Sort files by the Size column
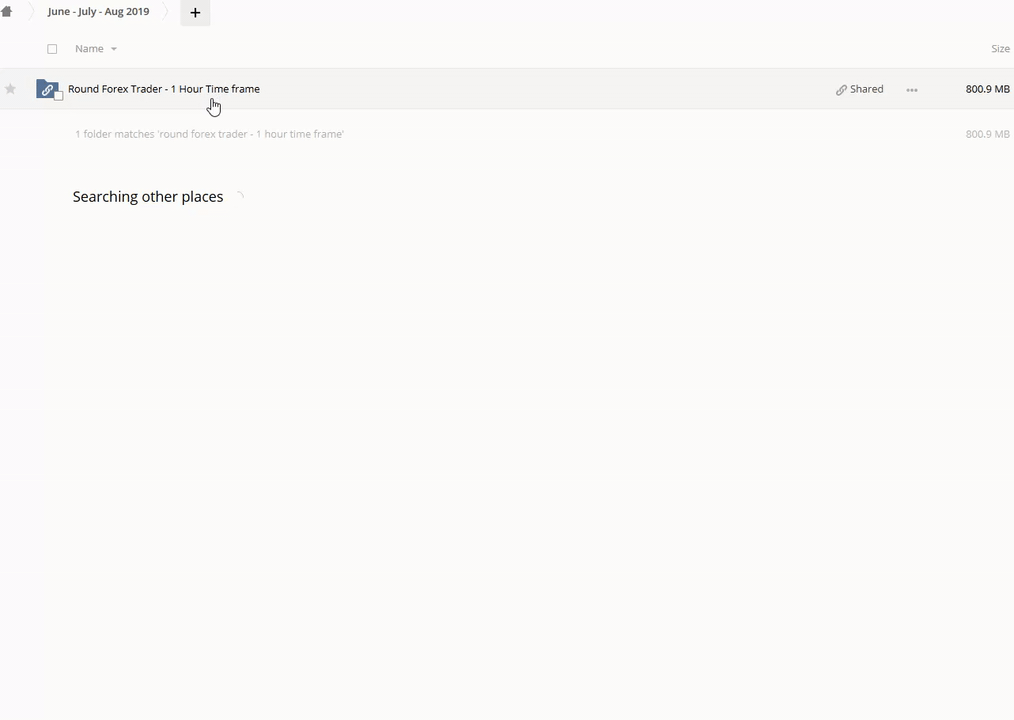1014x720 pixels. [x=999, y=49]
